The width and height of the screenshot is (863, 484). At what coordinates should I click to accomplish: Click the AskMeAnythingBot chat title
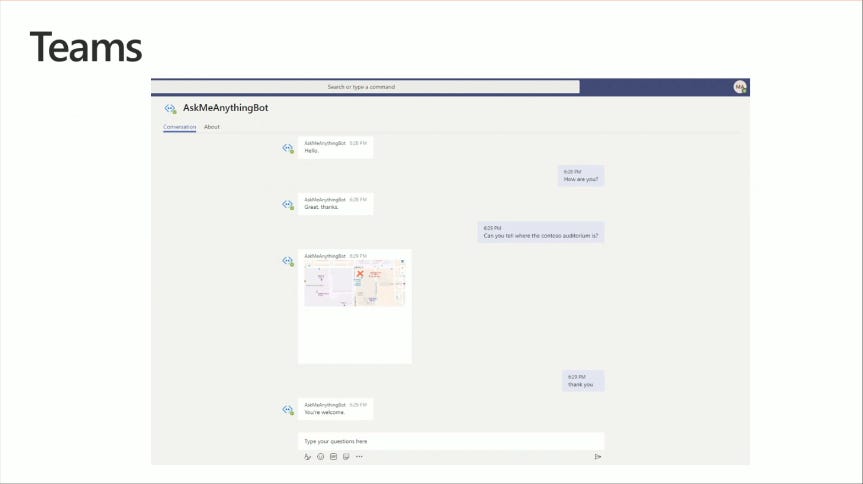[226, 108]
